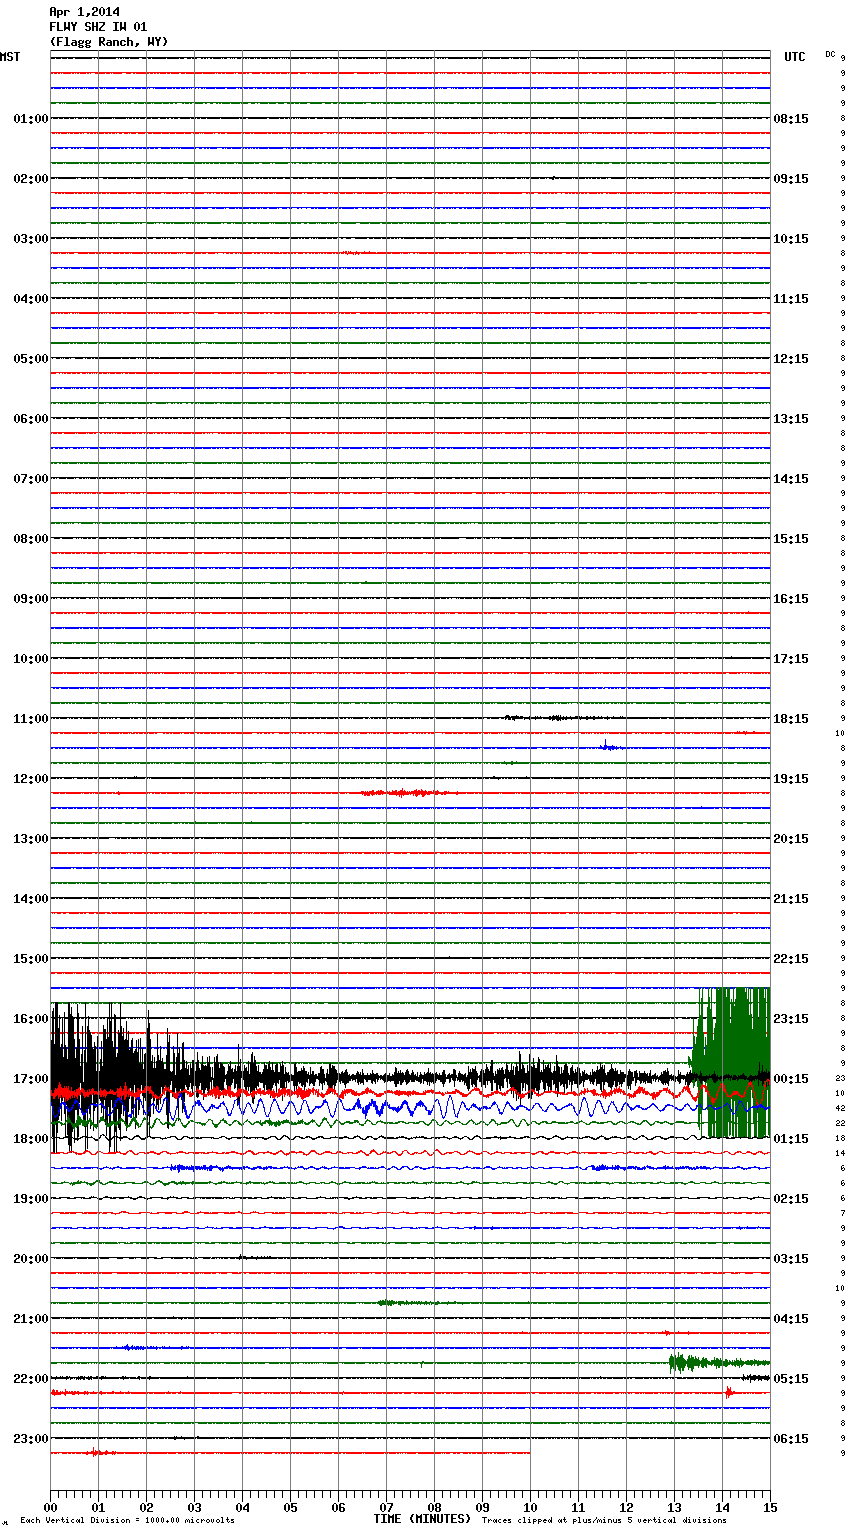Select the MST time label "18:00"
The height and width of the screenshot is (1534, 850).
(x=30, y=1139)
